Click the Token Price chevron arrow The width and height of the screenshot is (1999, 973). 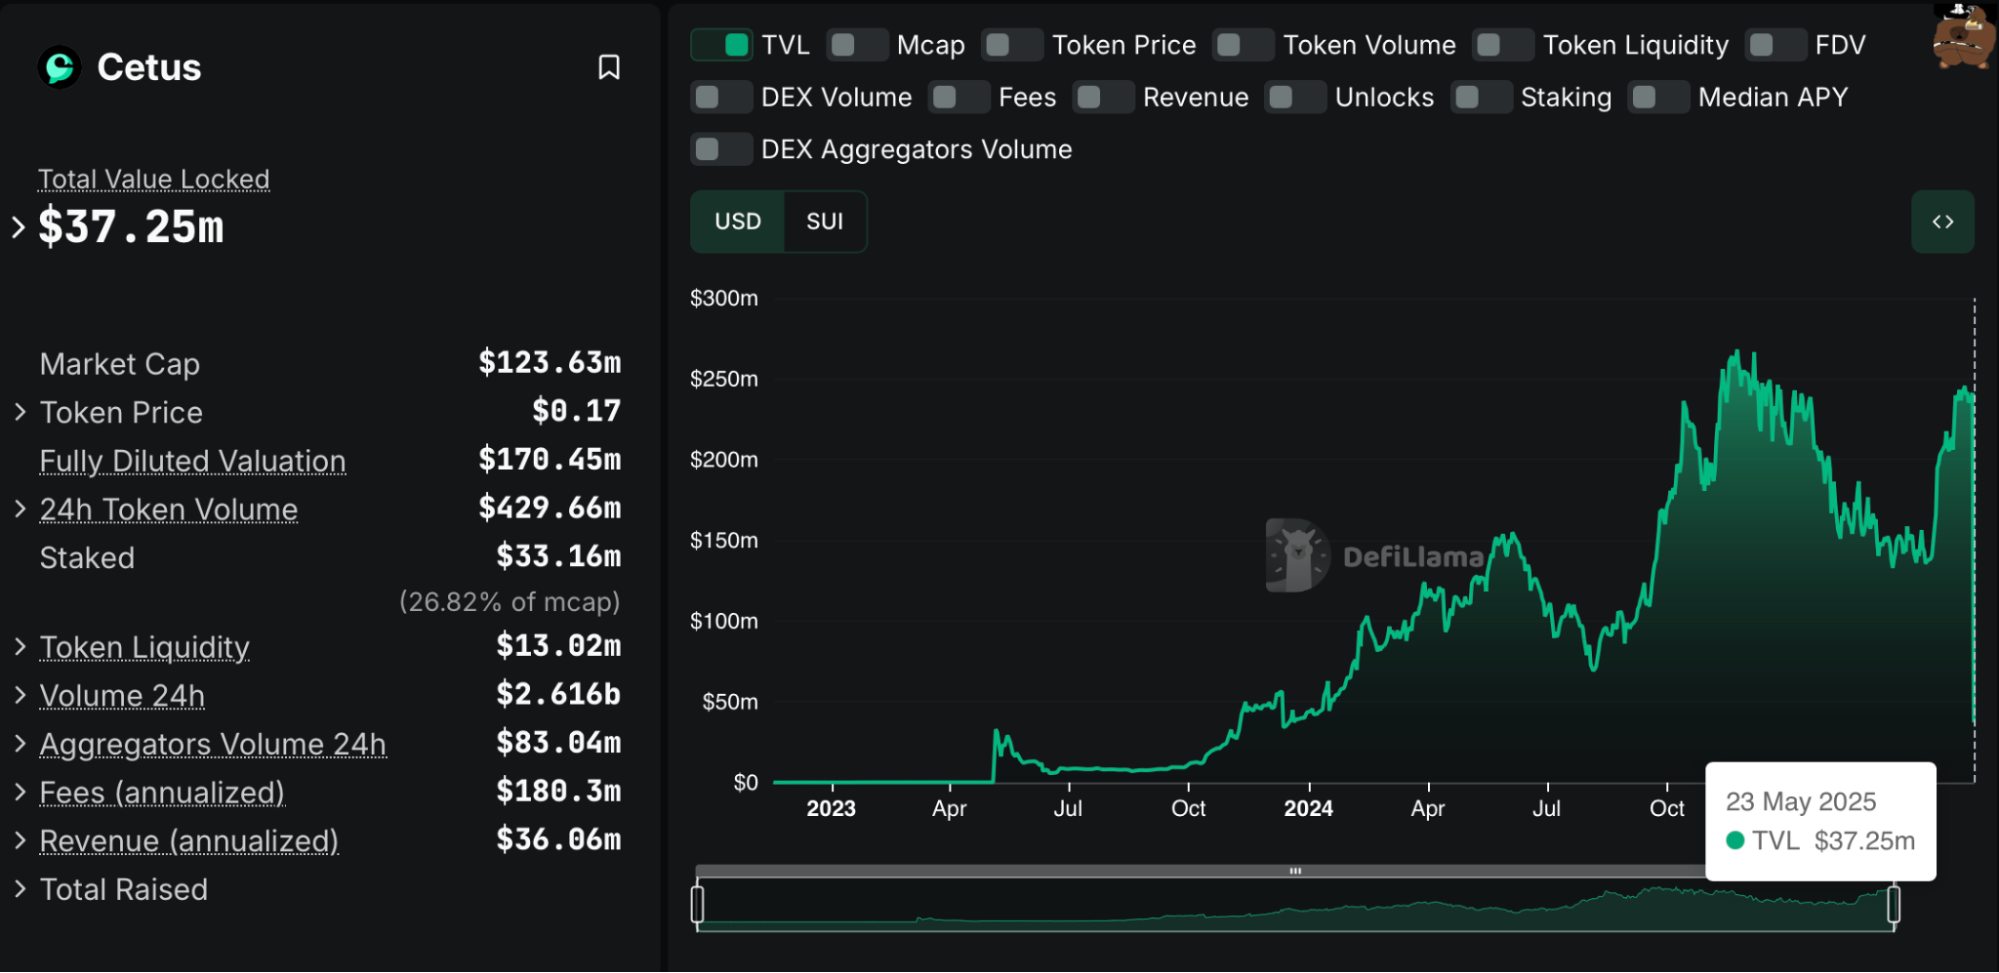point(19,411)
